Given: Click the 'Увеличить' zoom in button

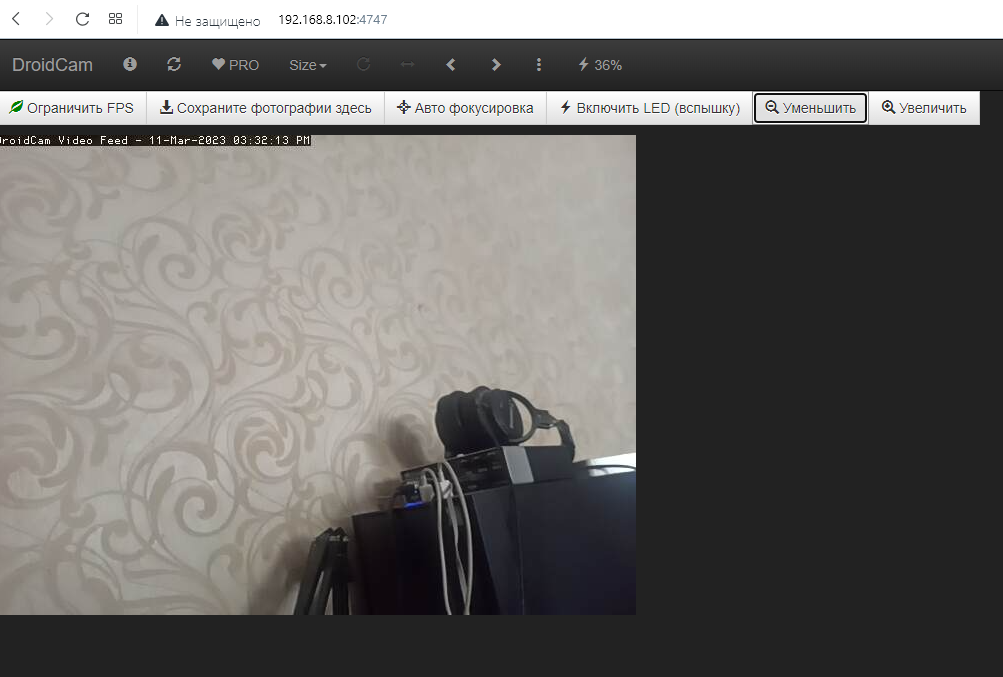Looking at the screenshot, I should (924, 108).
